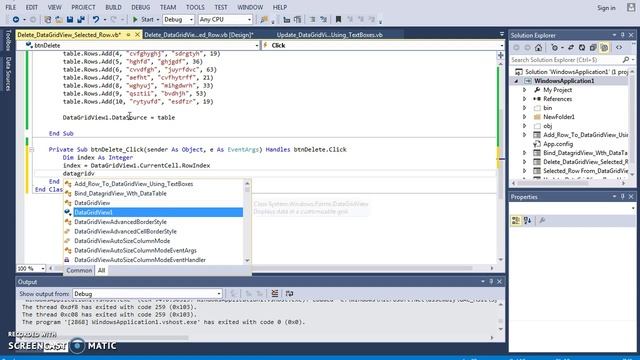Open the 100 % zoom level dropdown
Image resolution: width=640 pixels, height=360 pixels.
click(x=31, y=269)
